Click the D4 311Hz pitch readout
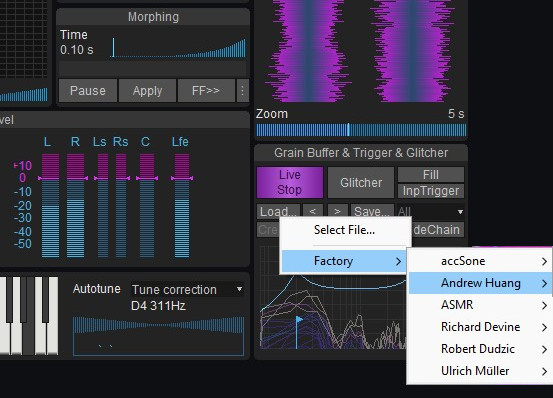 pyautogui.click(x=158, y=306)
